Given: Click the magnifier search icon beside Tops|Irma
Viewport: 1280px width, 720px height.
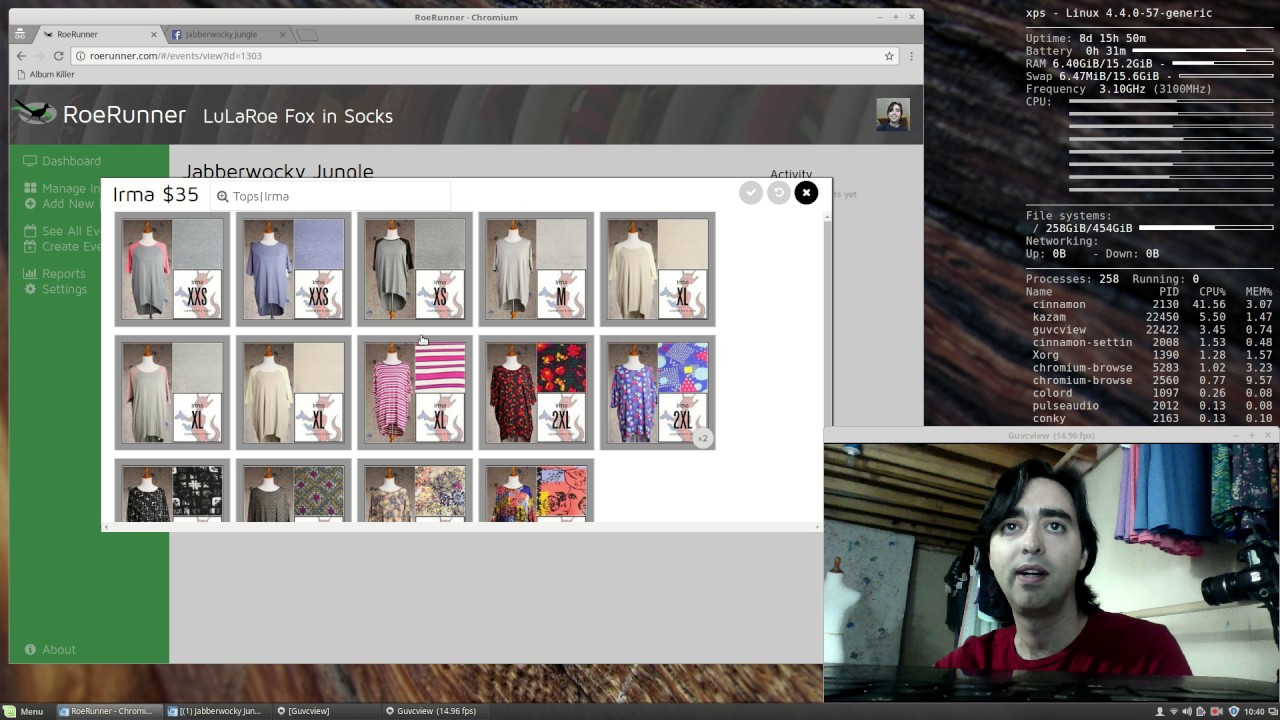Looking at the screenshot, I should [223, 197].
